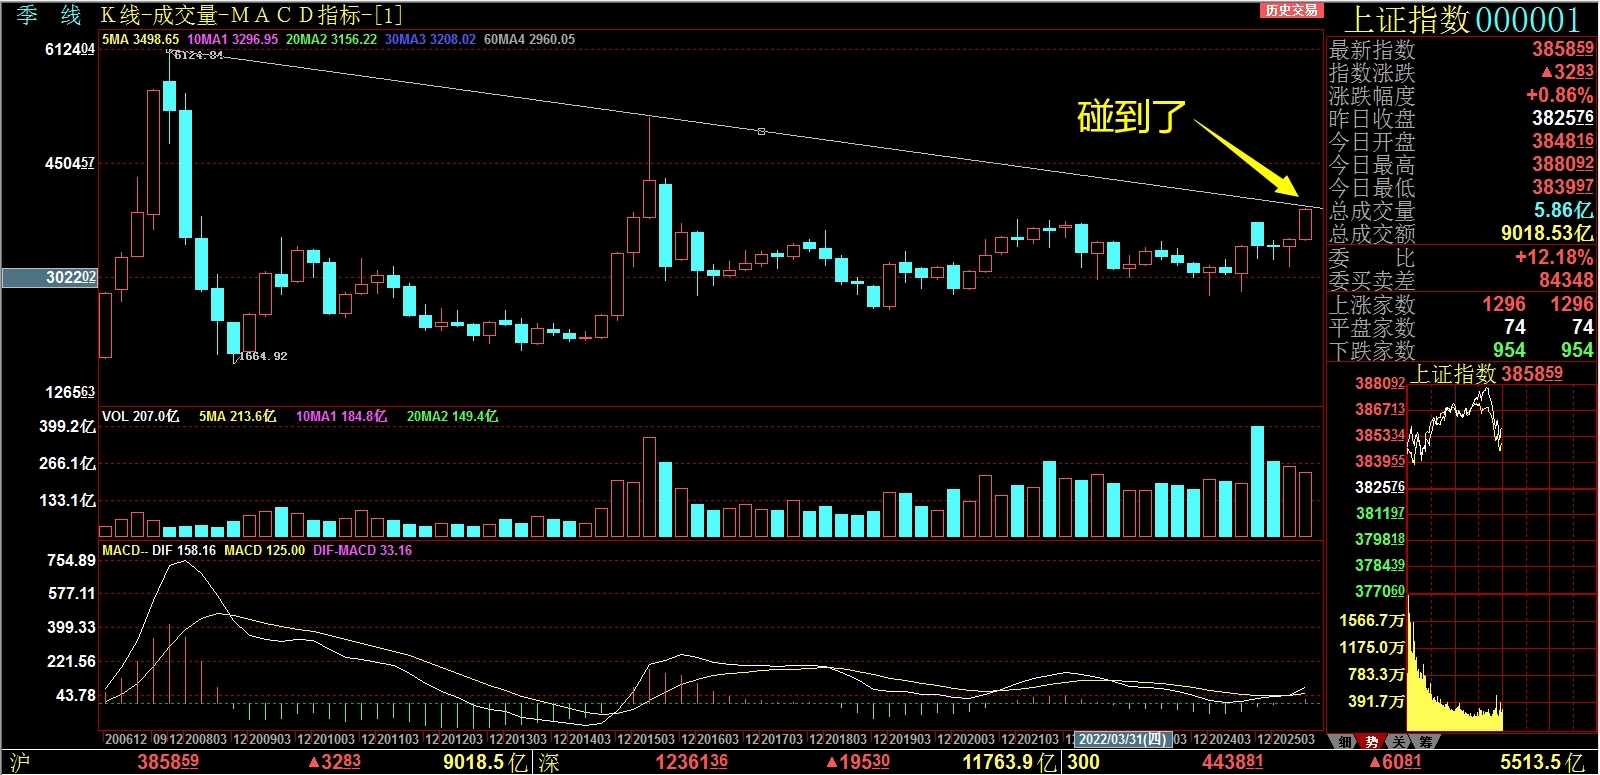The height and width of the screenshot is (775, 1600).
Task: Click the 委买卖差 84348 value
Action: [x=1566, y=280]
